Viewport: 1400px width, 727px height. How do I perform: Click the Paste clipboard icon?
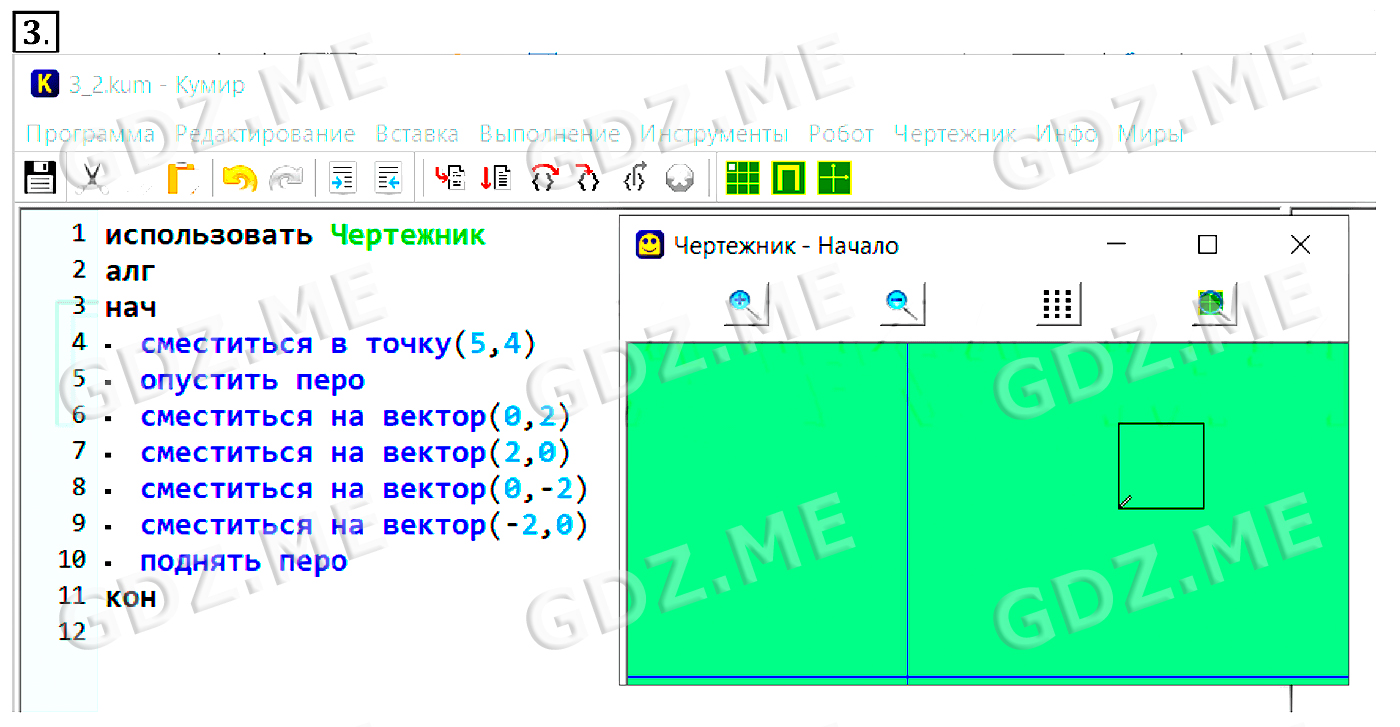click(x=181, y=179)
